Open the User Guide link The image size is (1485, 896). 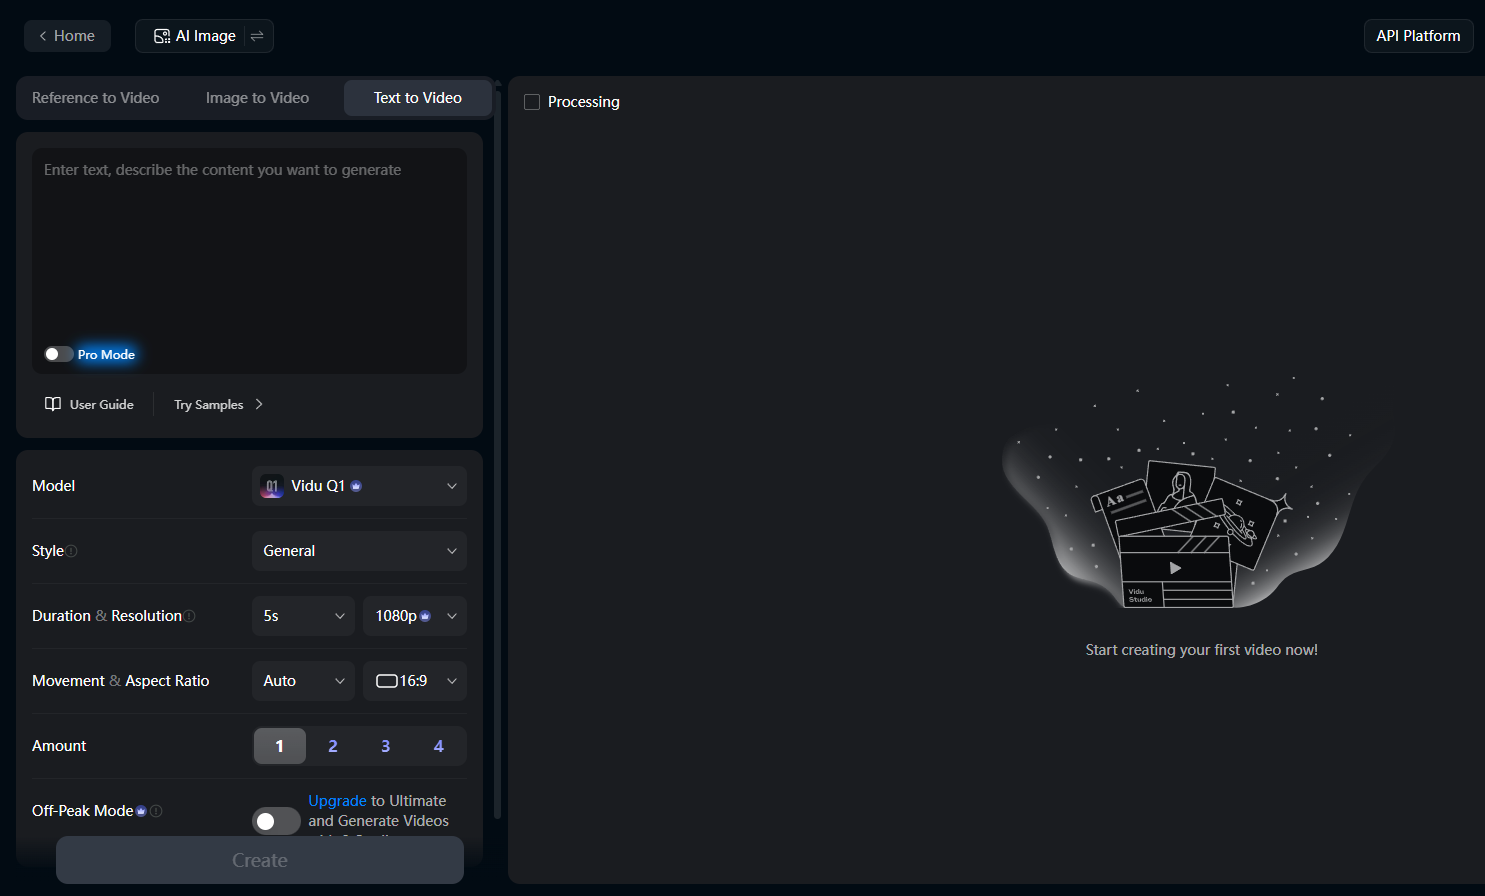click(x=89, y=404)
